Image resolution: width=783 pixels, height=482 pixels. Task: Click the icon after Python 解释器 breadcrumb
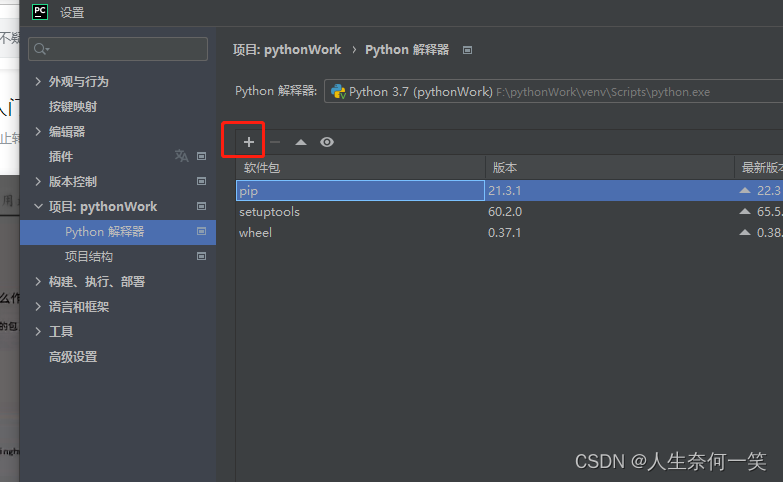(x=467, y=50)
